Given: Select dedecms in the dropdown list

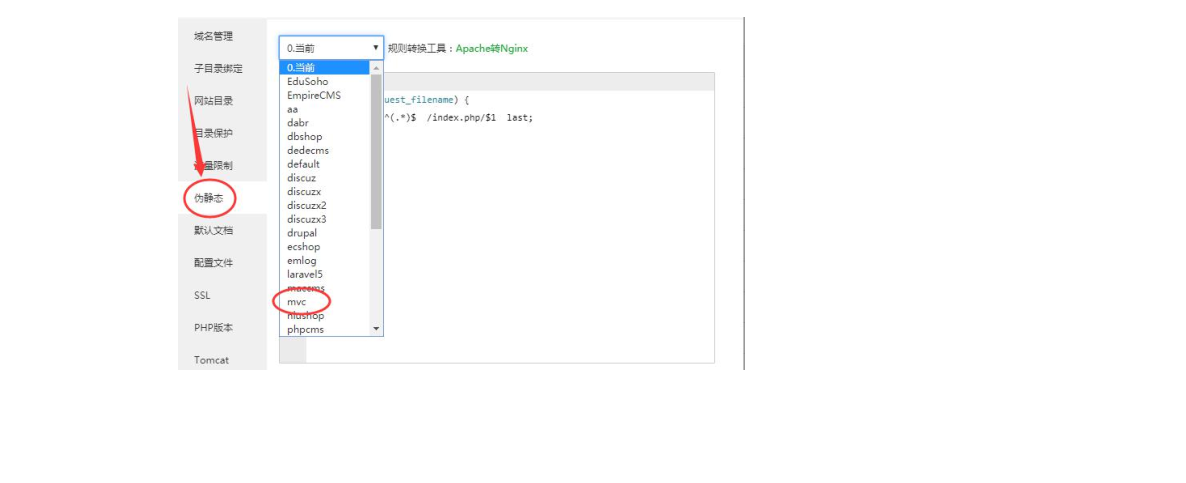Looking at the screenshot, I should point(325,150).
